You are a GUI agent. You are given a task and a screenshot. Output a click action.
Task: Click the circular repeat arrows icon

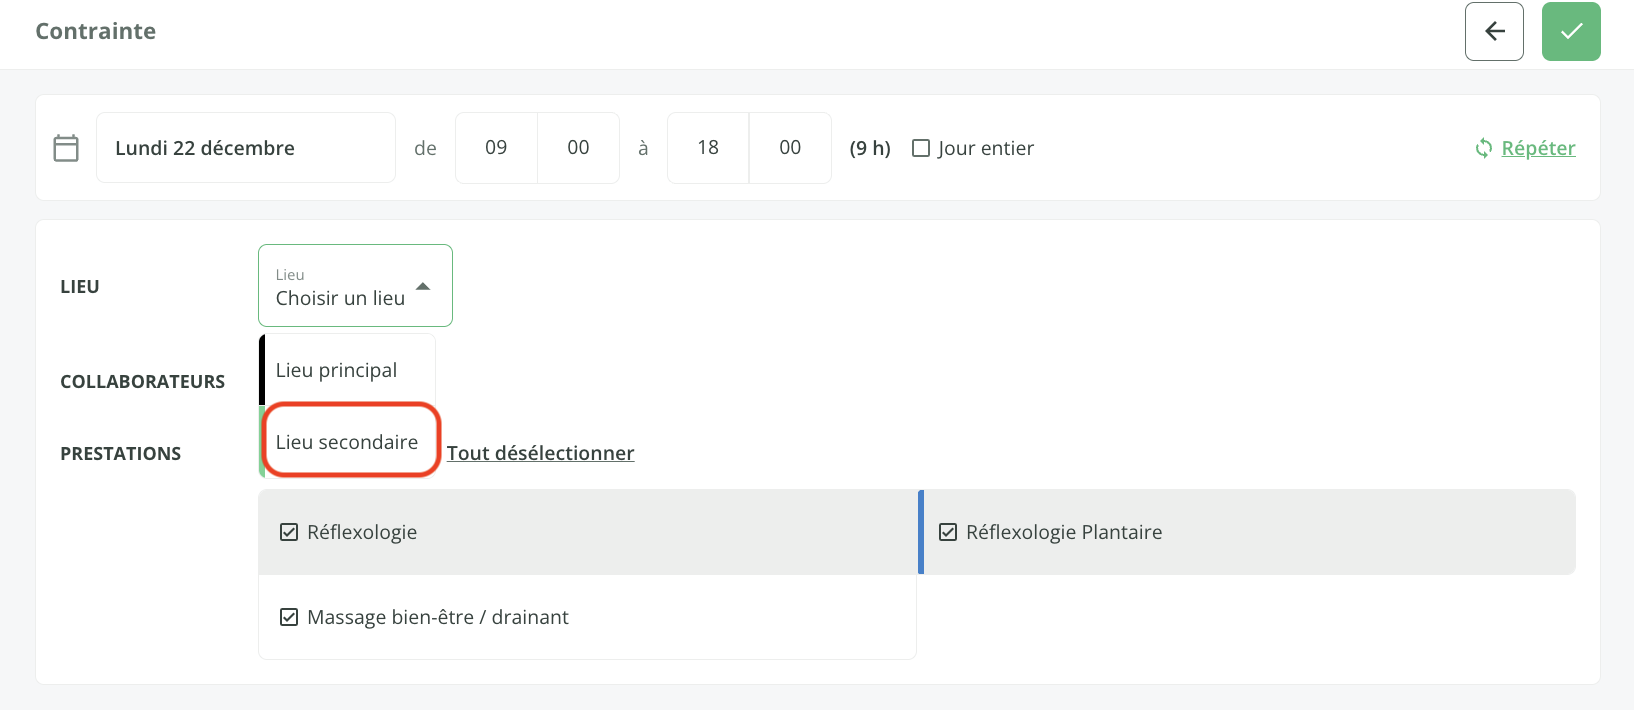[1483, 148]
